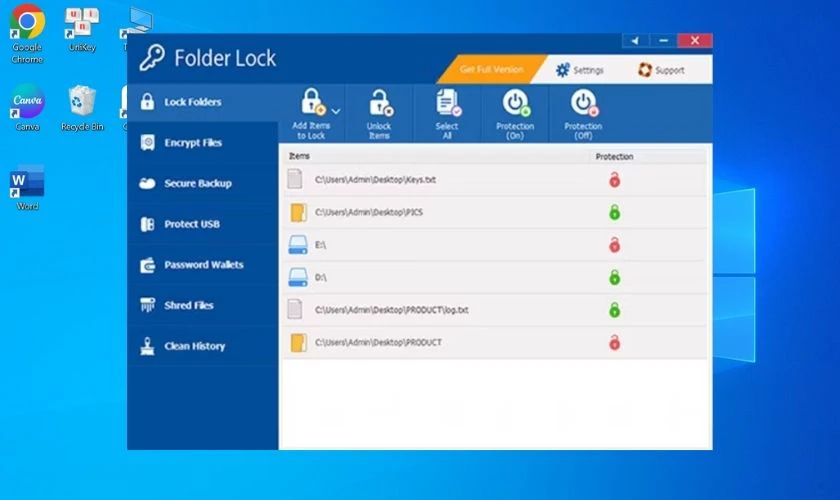Click the folder icon beside PRODUCT path
Viewport: 840px width, 500px height.
tap(298, 343)
